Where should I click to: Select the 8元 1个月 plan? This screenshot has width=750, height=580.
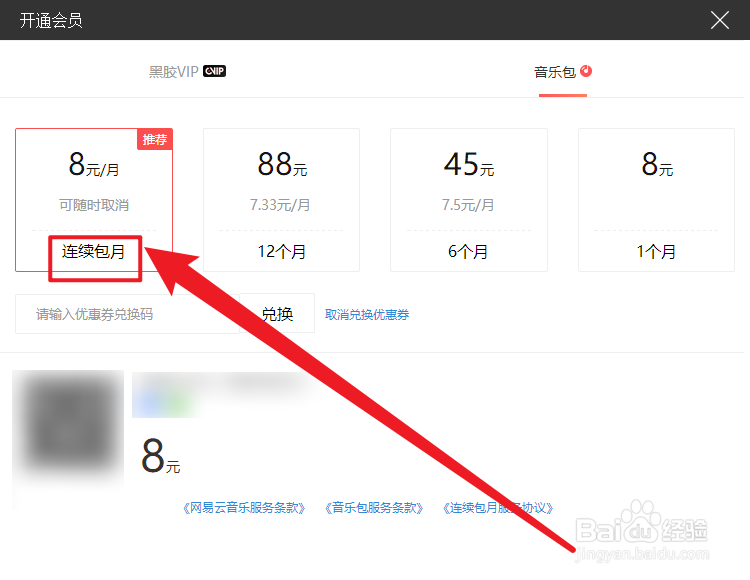click(x=656, y=200)
